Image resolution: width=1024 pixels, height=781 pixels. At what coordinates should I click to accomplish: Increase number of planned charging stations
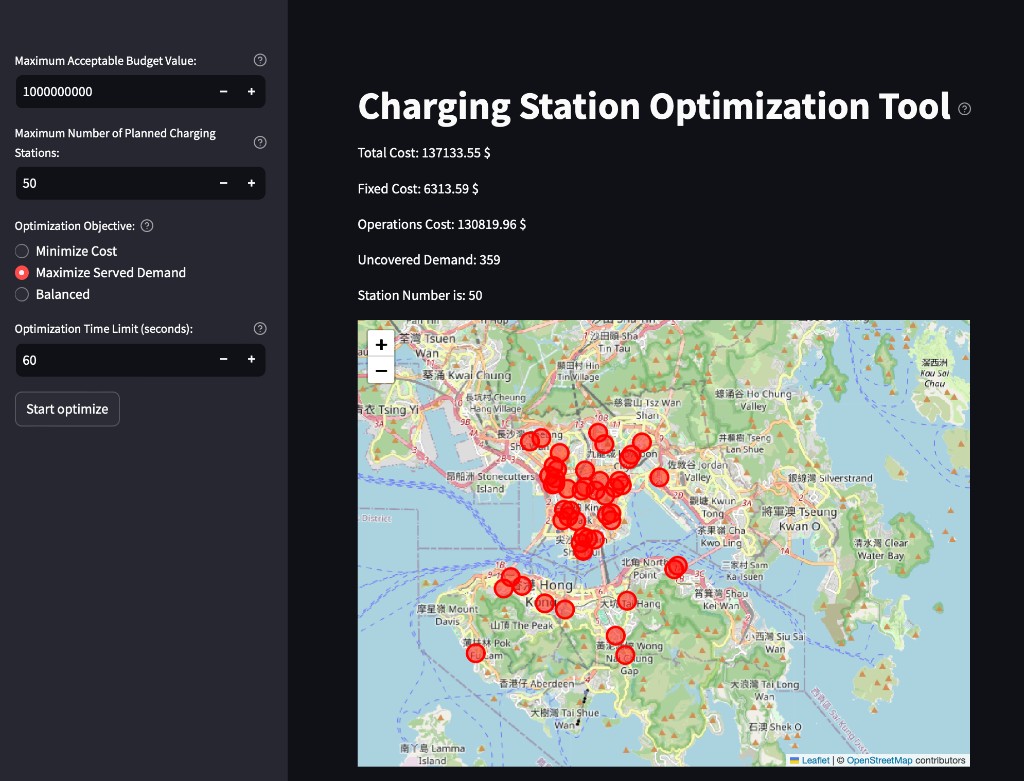[251, 183]
